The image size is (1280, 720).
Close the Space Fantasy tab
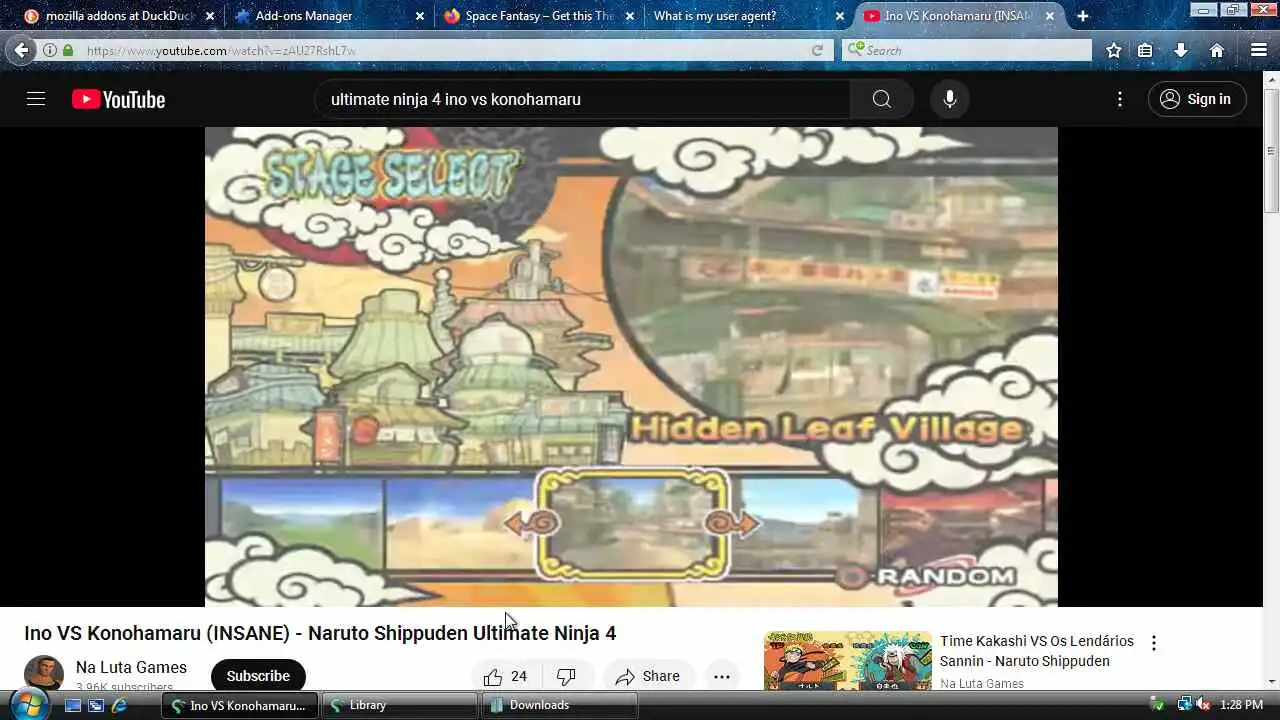(x=630, y=16)
